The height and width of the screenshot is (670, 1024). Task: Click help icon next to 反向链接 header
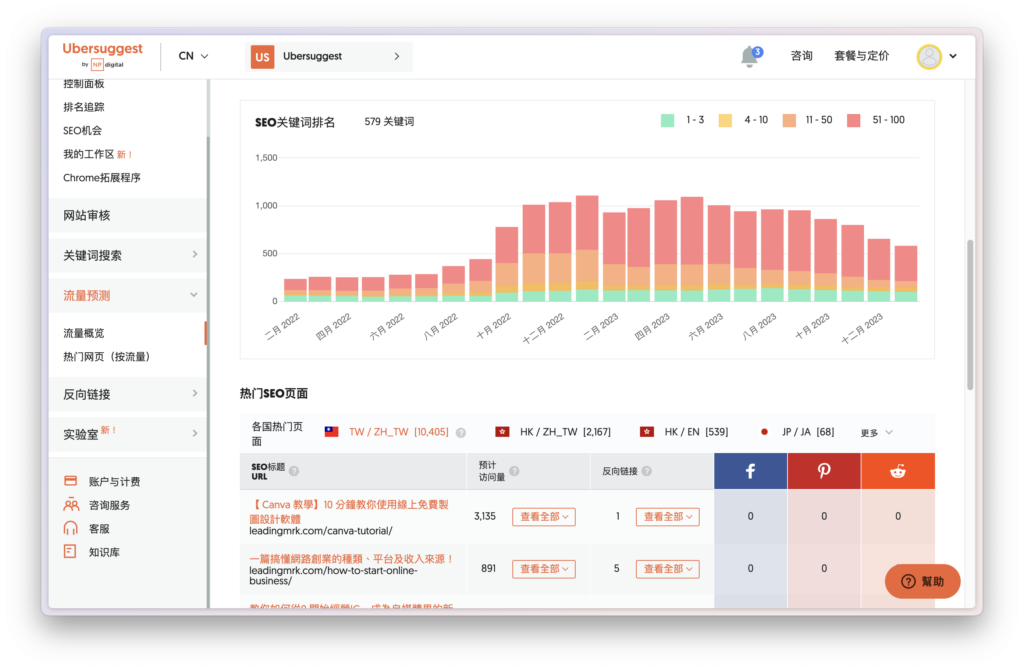[647, 471]
